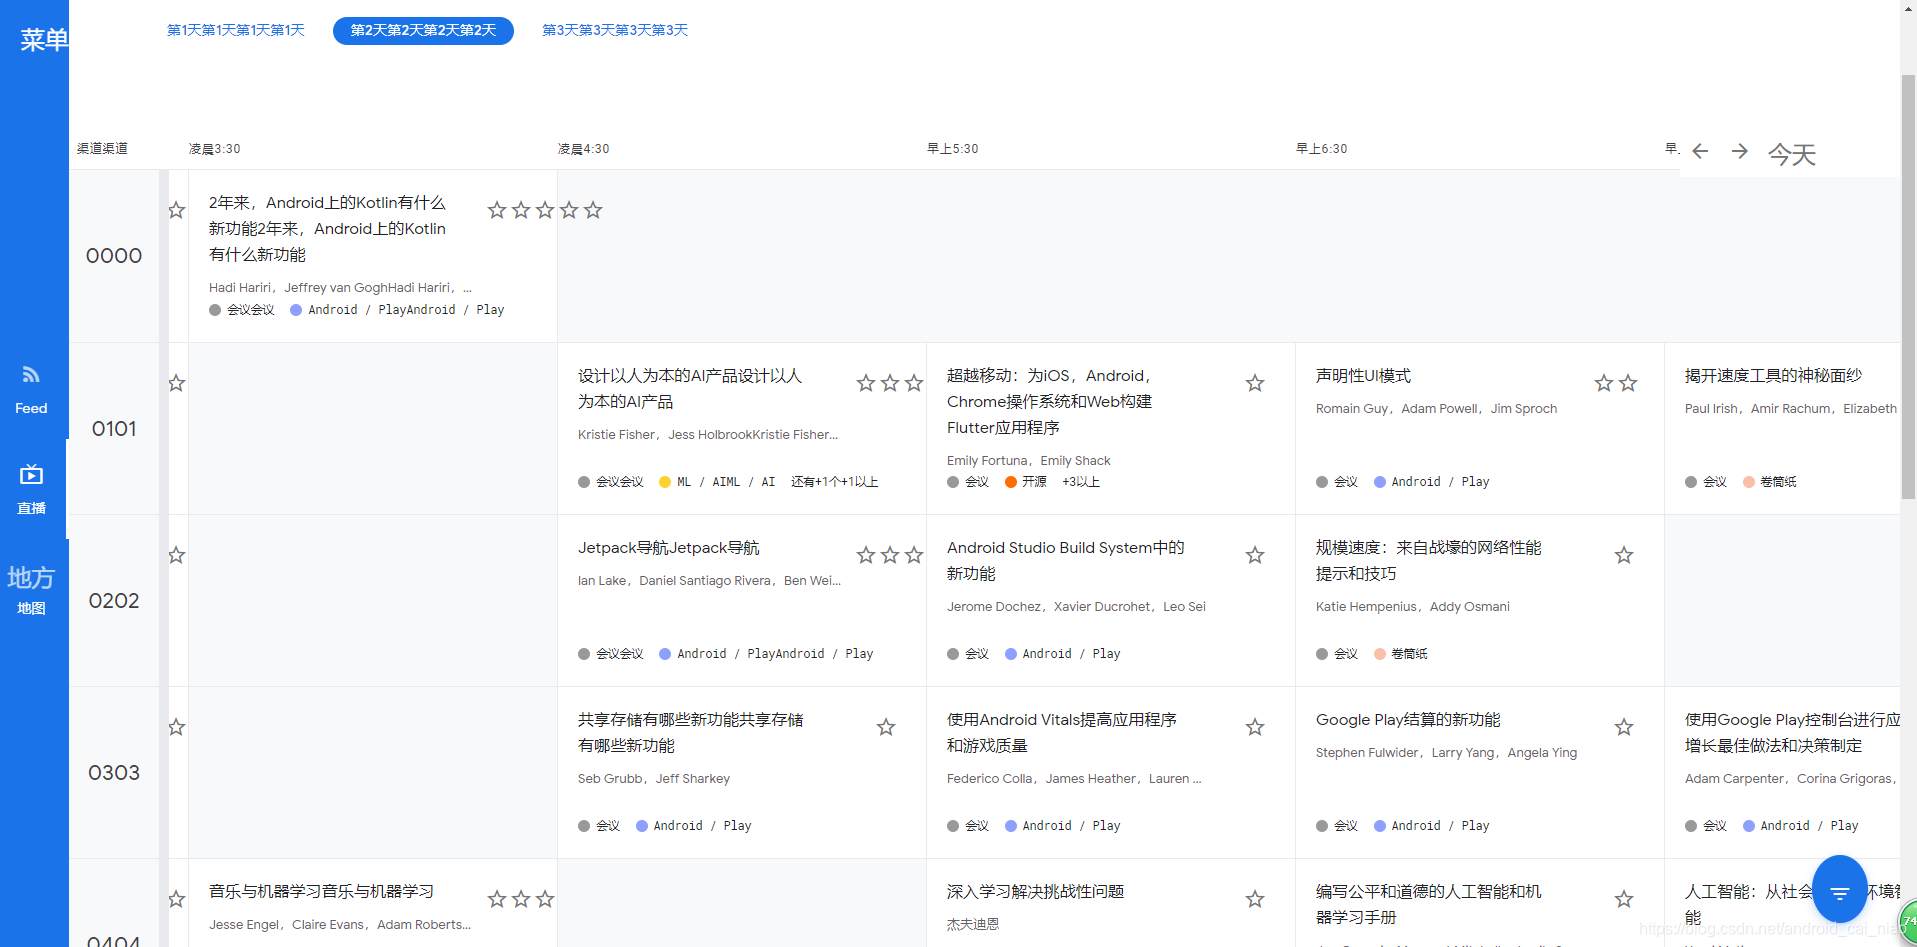Select channel 0202 label
This screenshot has width=1917, height=947.
(114, 601)
